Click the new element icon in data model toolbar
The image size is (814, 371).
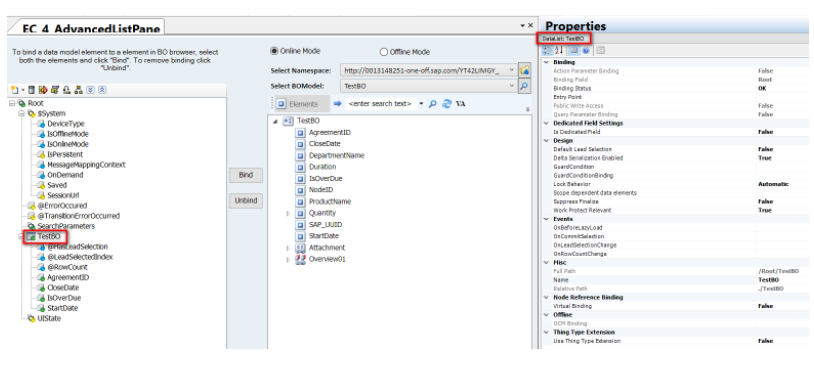click(x=14, y=90)
